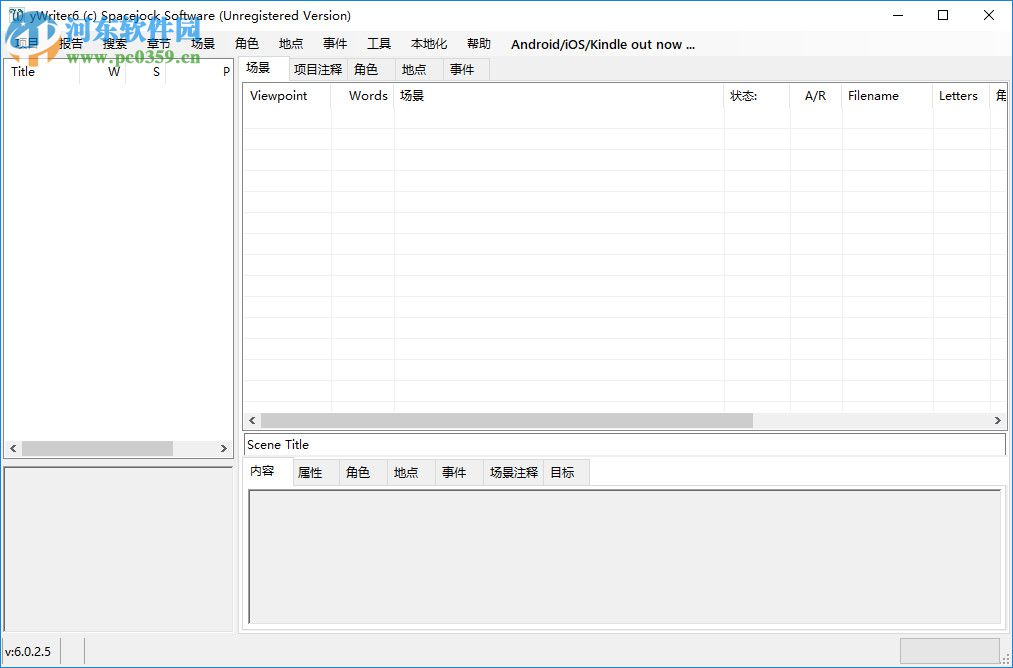Click the Android/iOS/Kindle out now link
Screen dimensions: 1013x668
coord(601,44)
